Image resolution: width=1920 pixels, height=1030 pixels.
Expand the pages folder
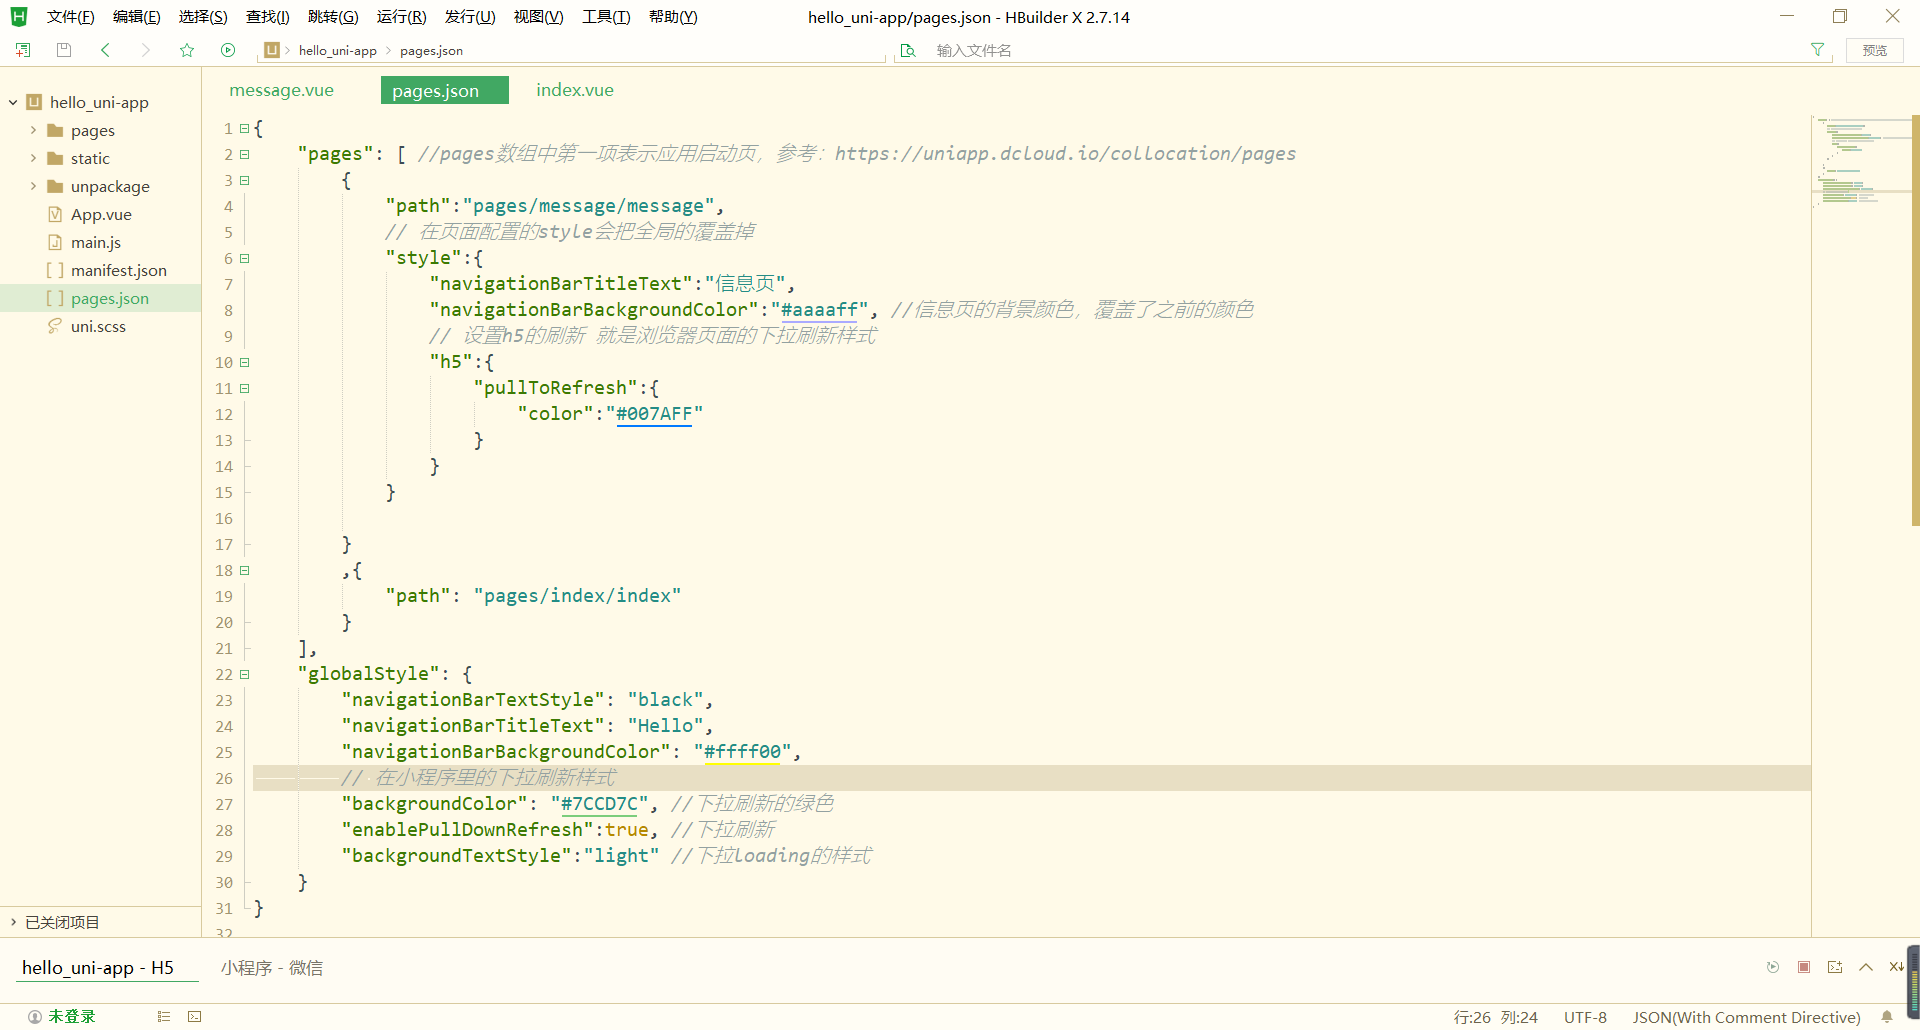pyautogui.click(x=33, y=130)
